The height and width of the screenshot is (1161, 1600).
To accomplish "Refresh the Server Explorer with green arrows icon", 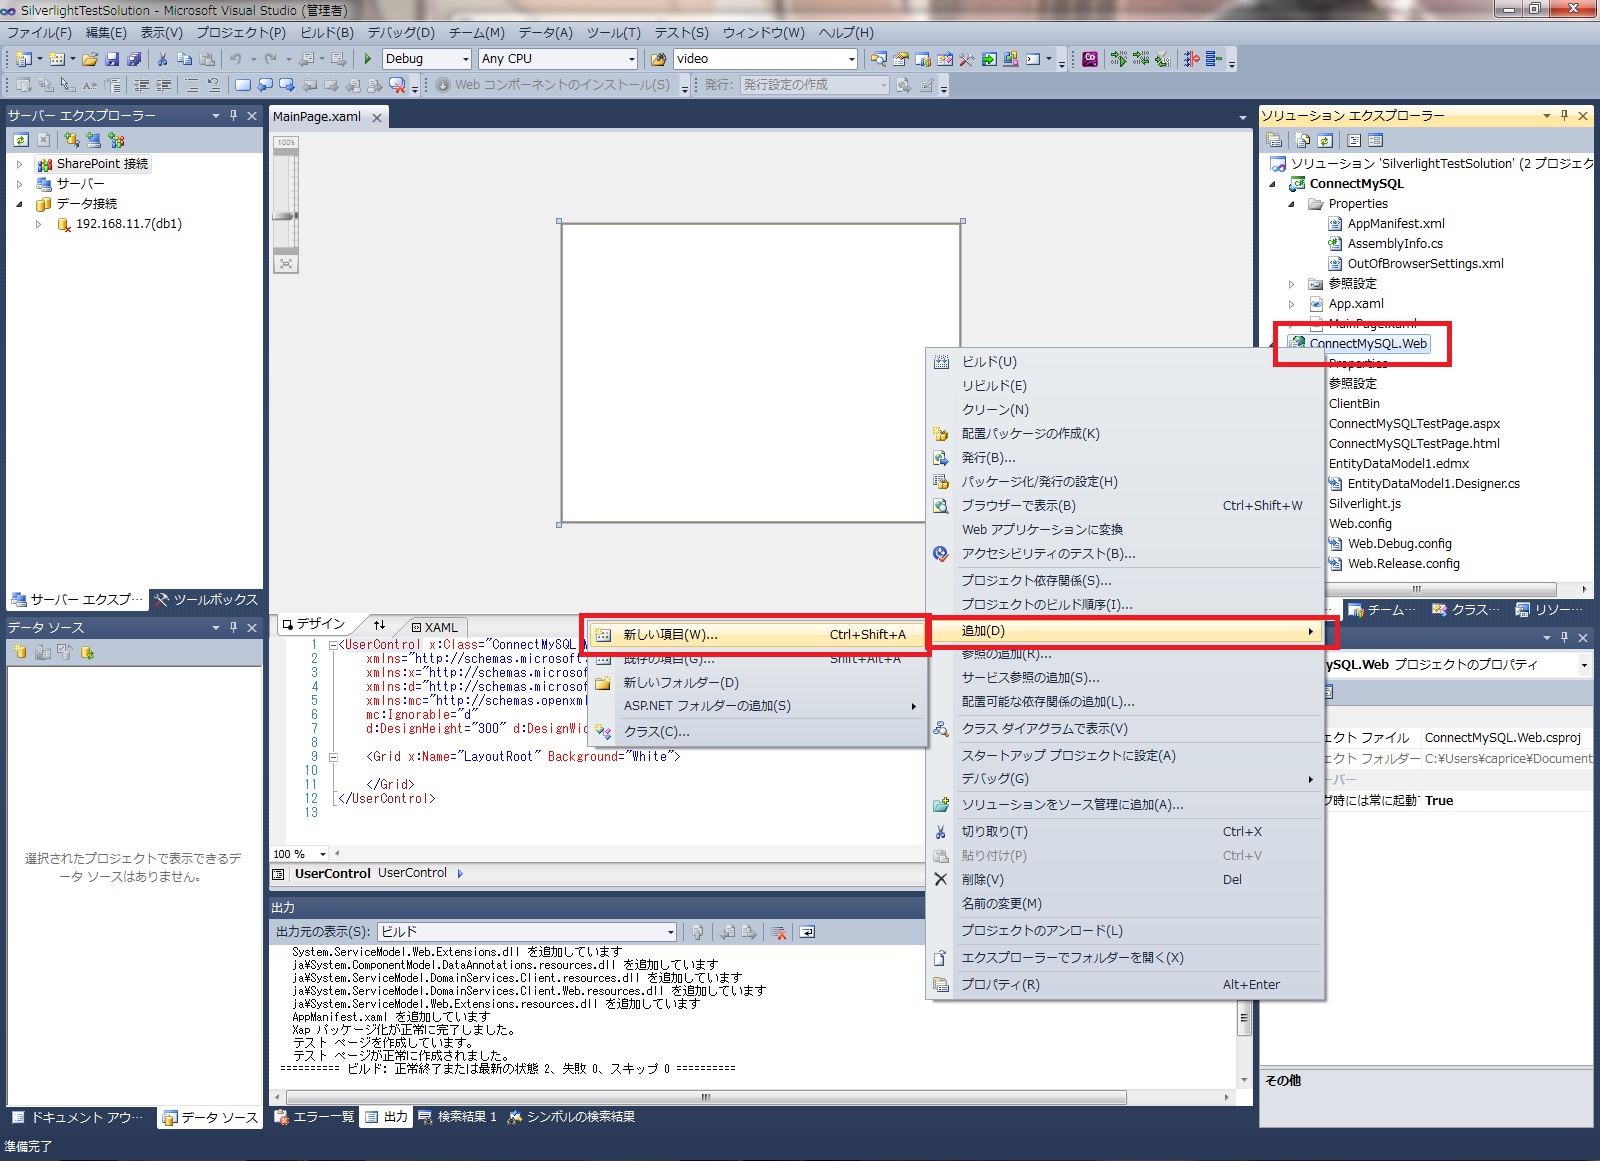I will (21, 140).
